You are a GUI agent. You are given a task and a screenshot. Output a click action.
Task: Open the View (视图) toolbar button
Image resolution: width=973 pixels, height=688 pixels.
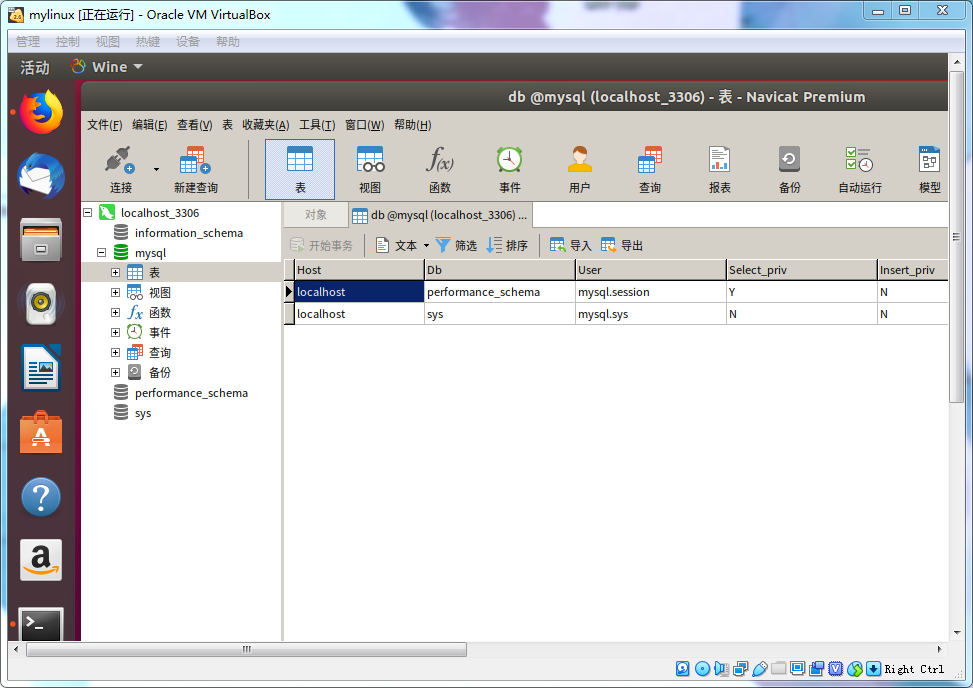tap(370, 169)
